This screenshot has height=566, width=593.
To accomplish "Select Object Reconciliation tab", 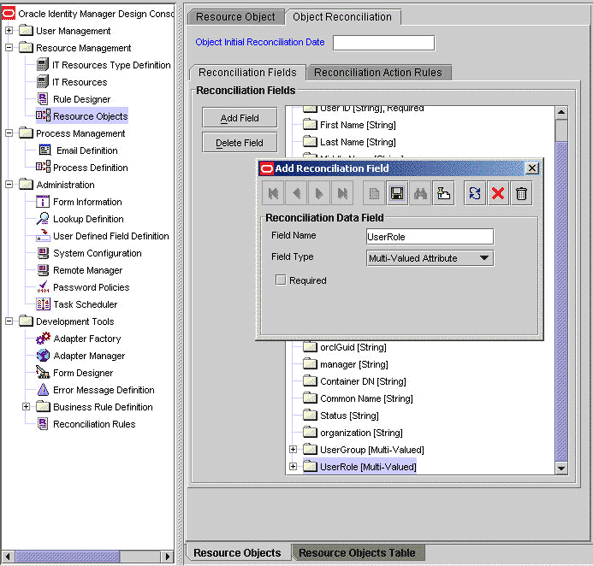I will tap(342, 17).
